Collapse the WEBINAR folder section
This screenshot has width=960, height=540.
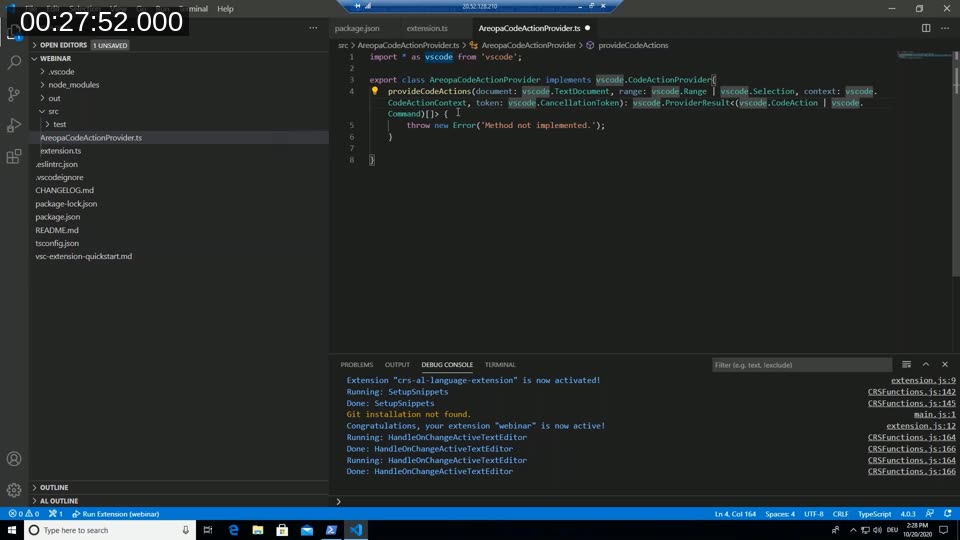(x=55, y=59)
